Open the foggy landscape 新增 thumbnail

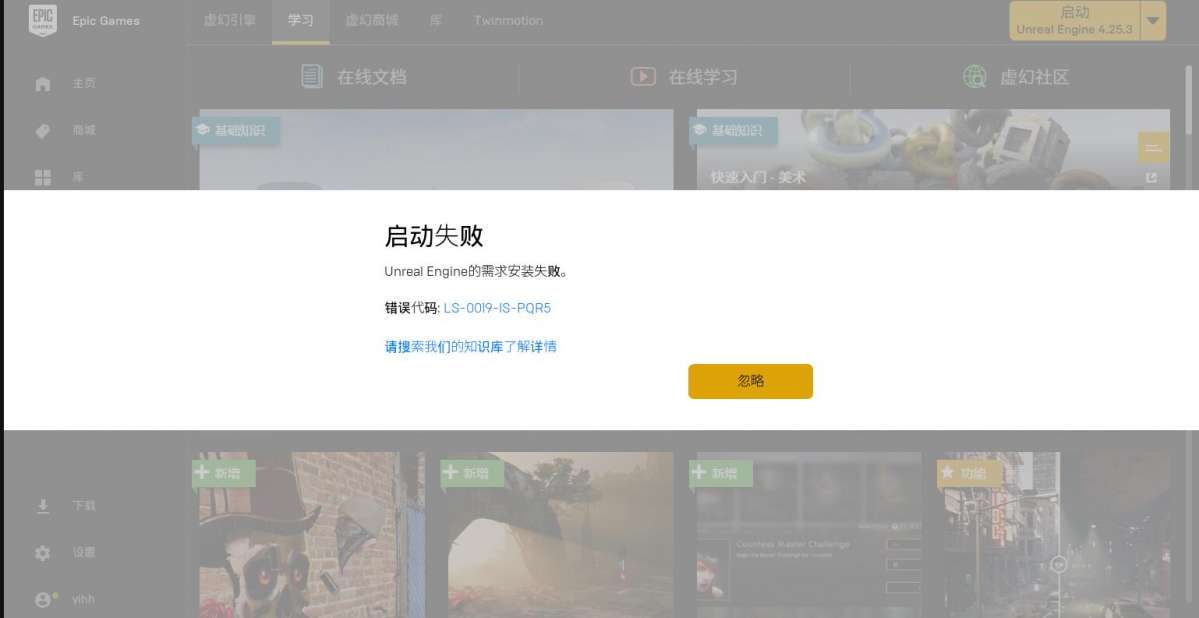[561, 535]
